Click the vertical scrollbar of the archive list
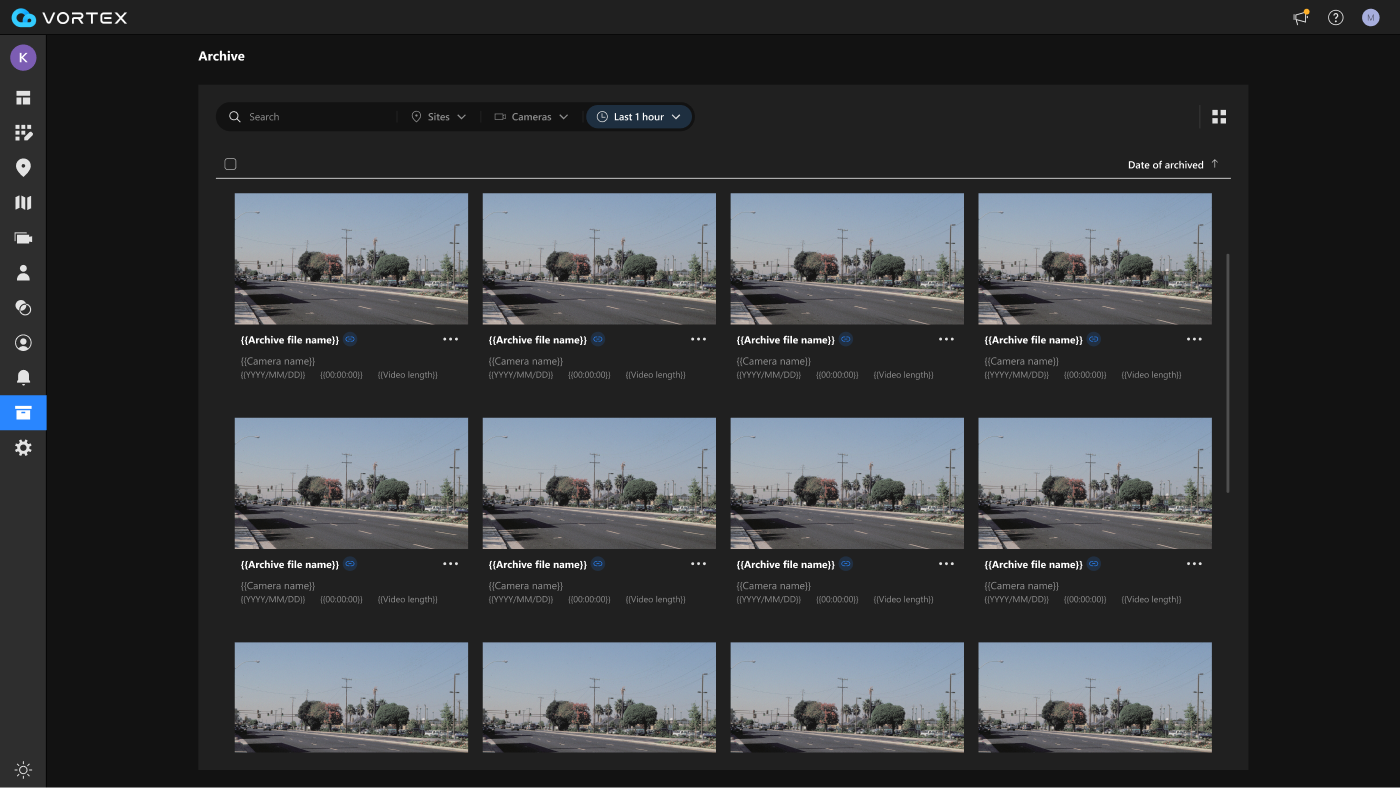Image resolution: width=1400 pixels, height=788 pixels. (1228, 372)
